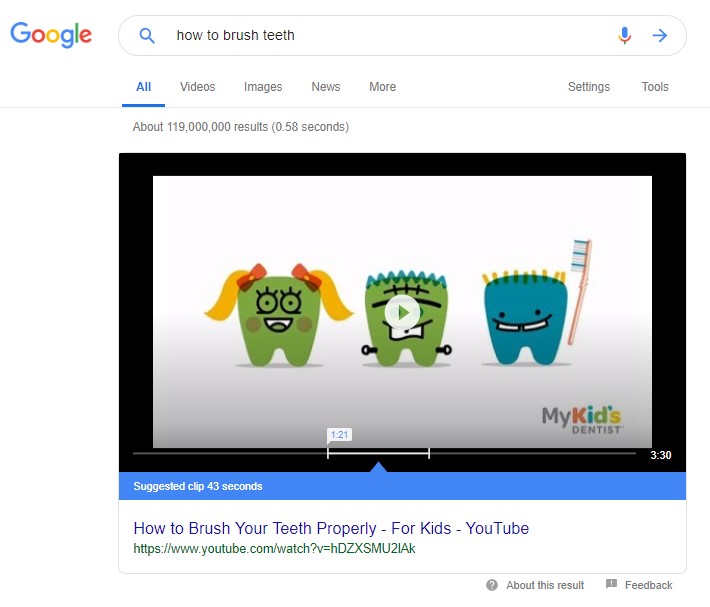710x607 pixels.
Task: Switch to the Videos tab
Action: pyautogui.click(x=197, y=87)
